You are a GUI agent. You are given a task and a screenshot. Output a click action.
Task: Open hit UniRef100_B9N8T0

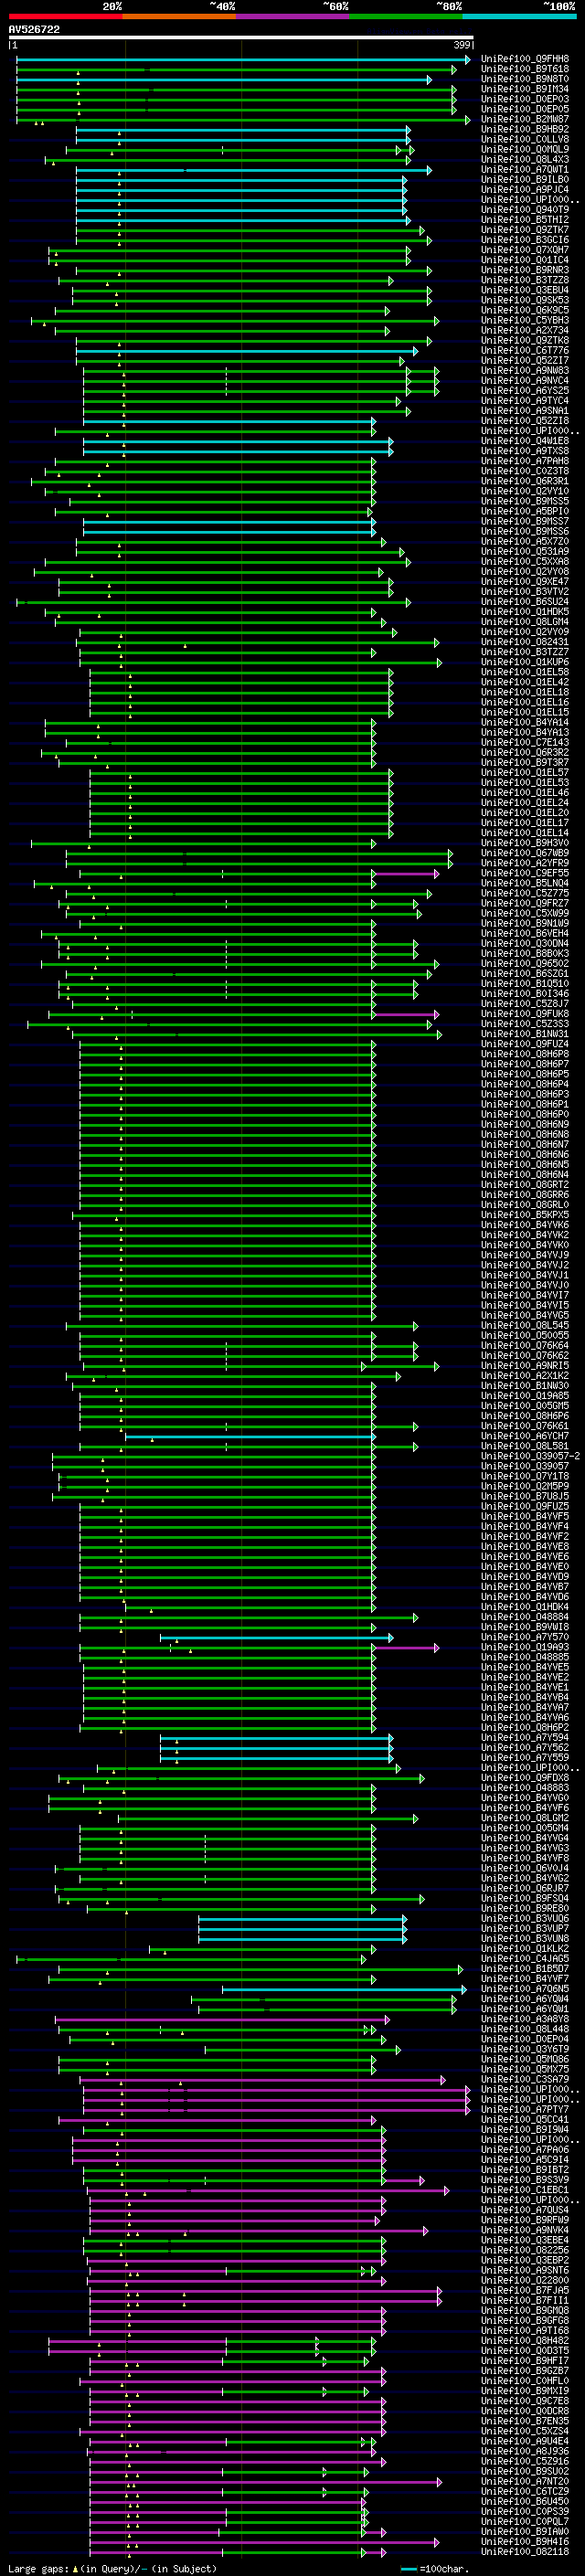525,79
